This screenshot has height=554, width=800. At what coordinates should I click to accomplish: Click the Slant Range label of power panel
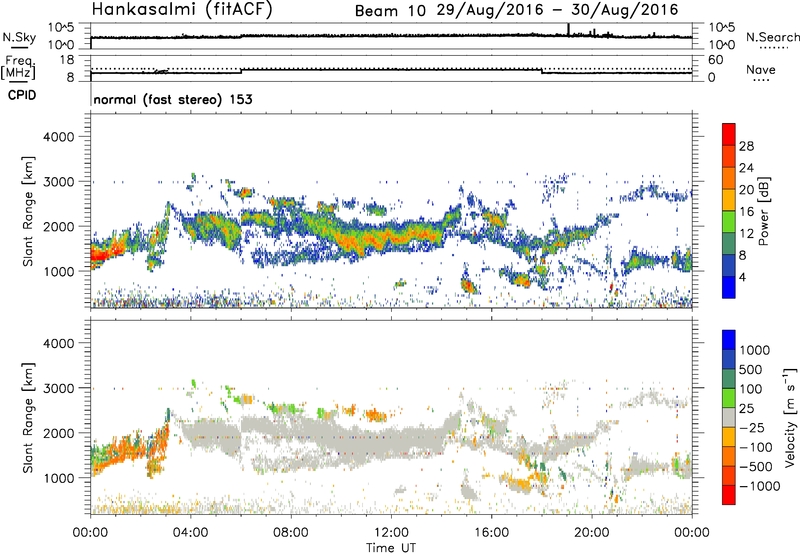click(28, 211)
